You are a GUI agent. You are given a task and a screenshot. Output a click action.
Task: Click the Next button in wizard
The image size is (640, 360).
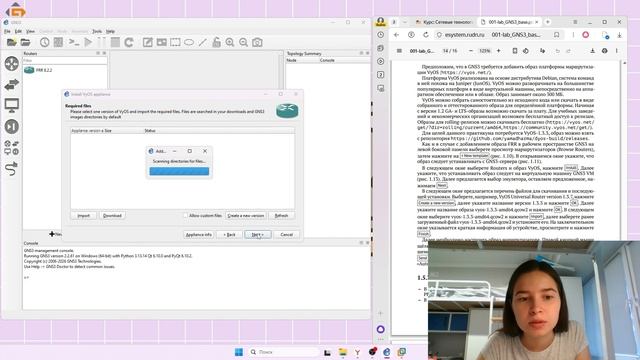(x=258, y=235)
